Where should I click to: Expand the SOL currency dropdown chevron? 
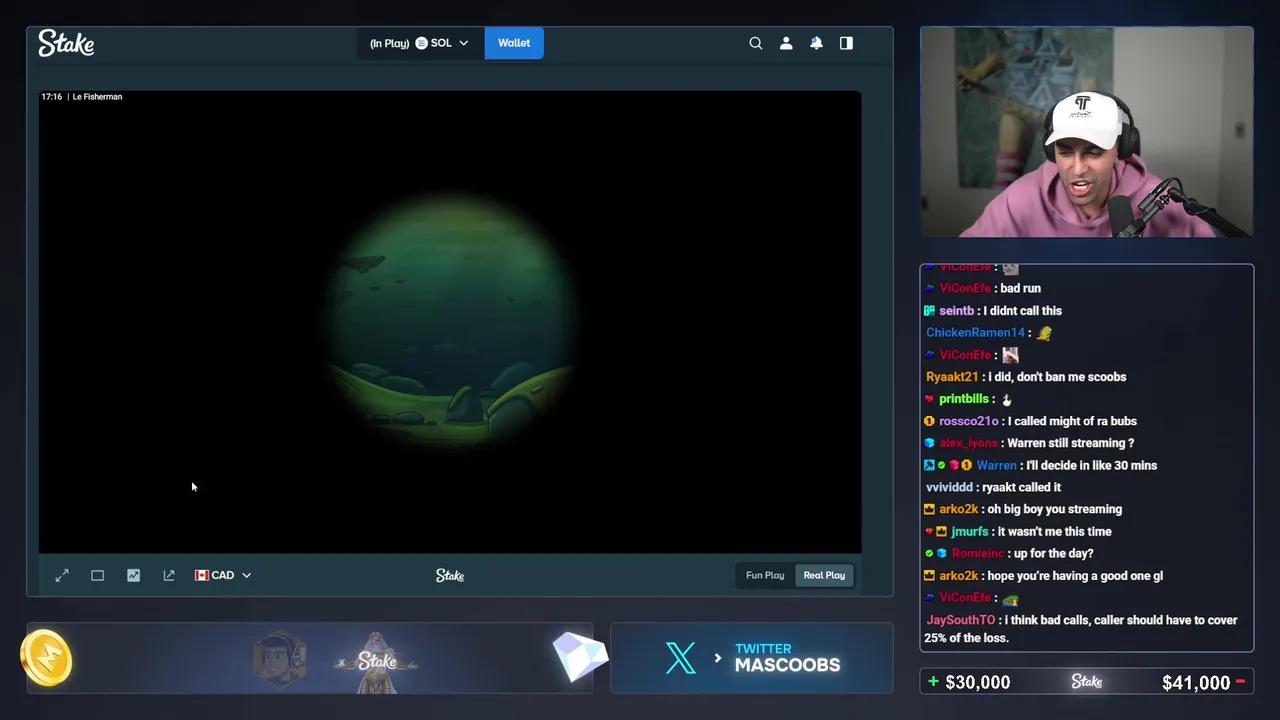(462, 43)
